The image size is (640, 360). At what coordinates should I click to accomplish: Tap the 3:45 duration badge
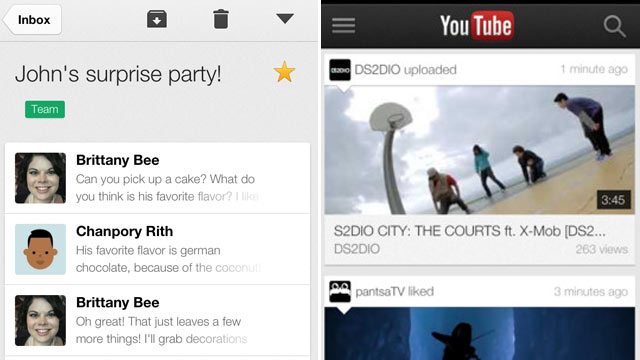point(613,200)
